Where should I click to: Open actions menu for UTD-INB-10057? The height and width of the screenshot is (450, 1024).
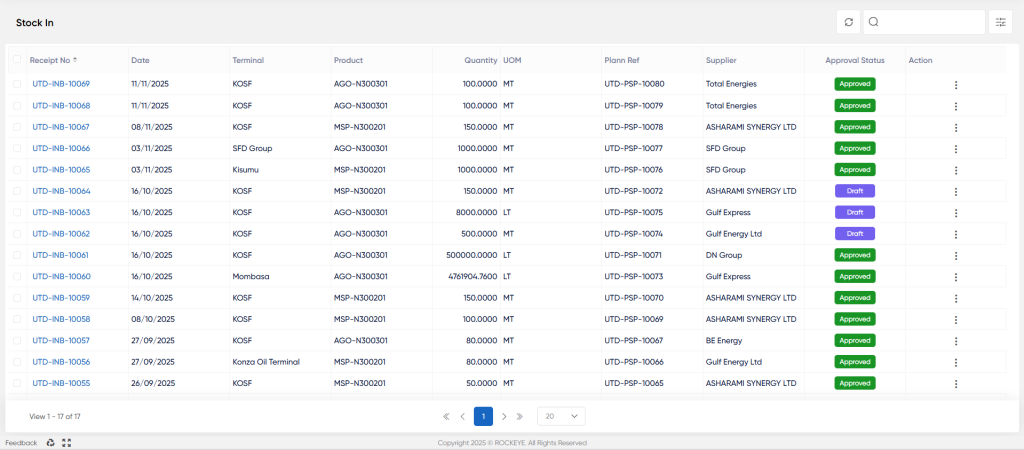click(x=955, y=341)
